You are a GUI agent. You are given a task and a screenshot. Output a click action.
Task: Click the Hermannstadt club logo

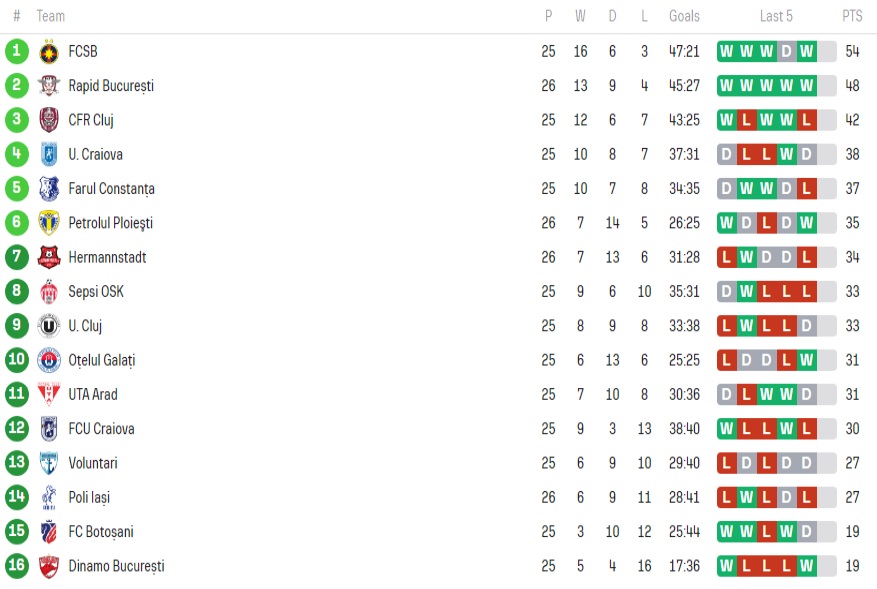point(49,258)
